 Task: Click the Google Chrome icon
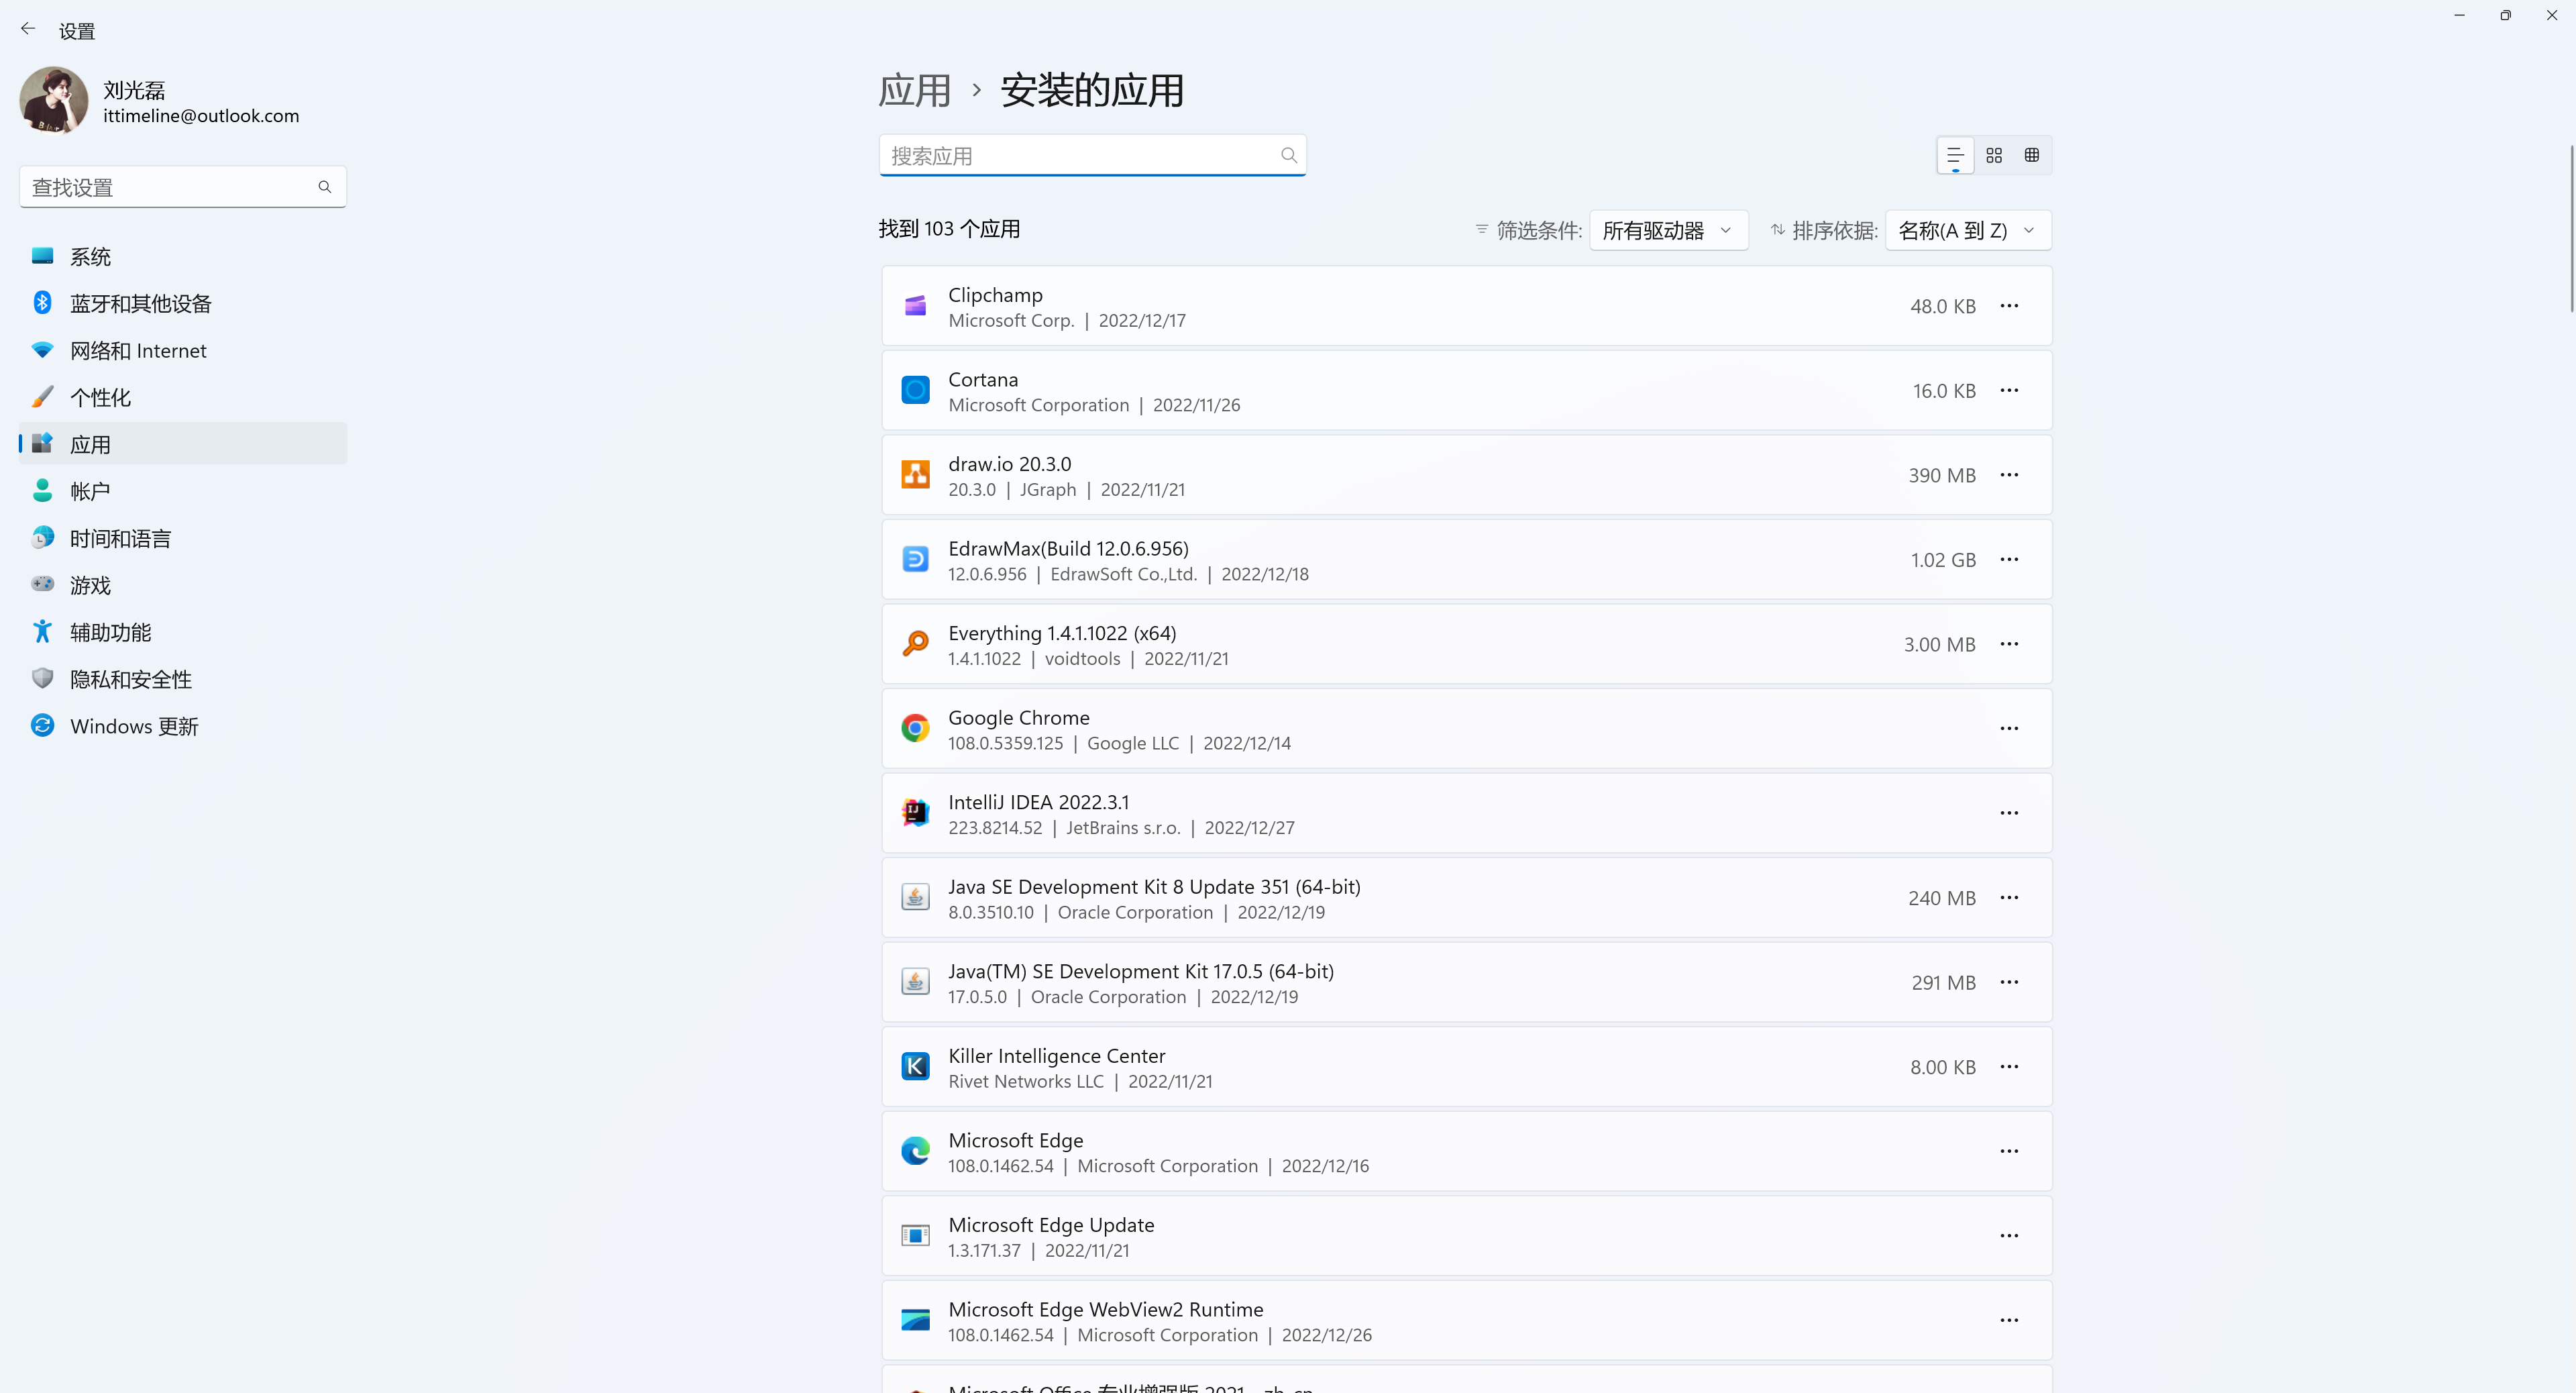915,728
